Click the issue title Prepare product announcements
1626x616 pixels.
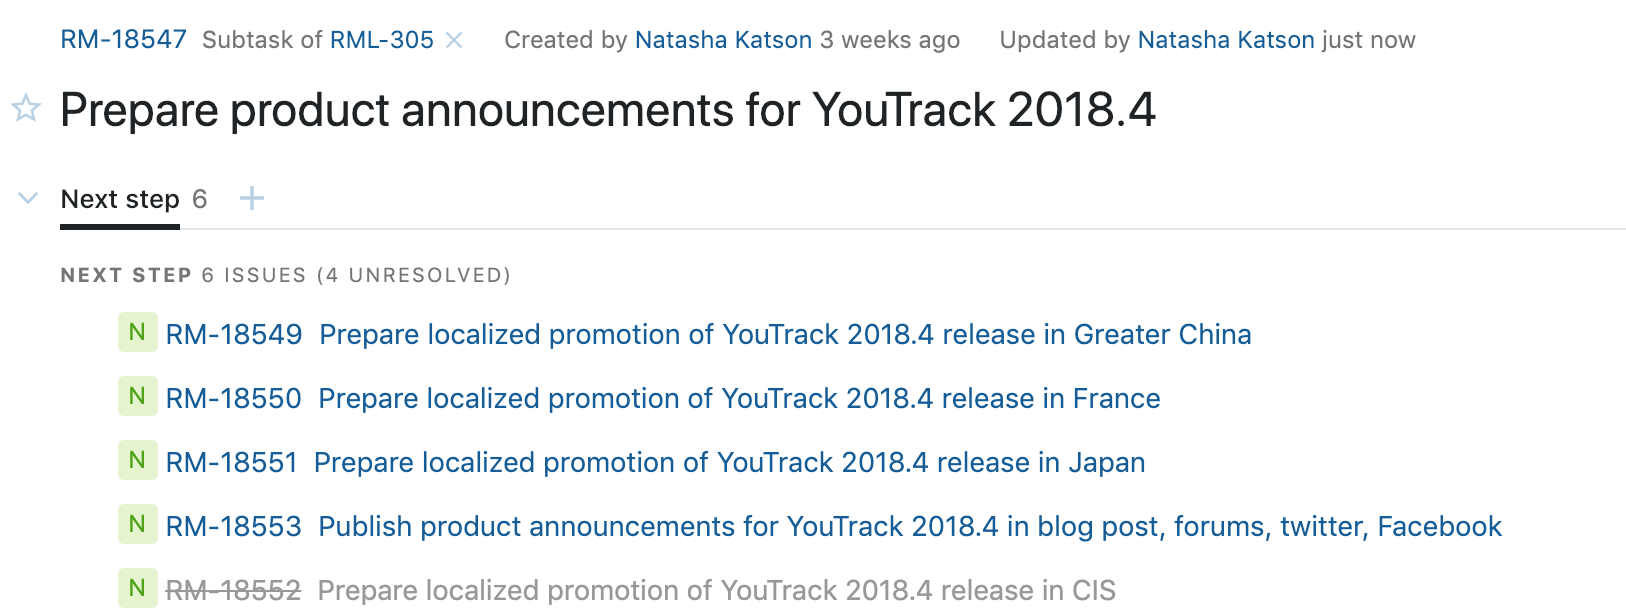point(608,109)
